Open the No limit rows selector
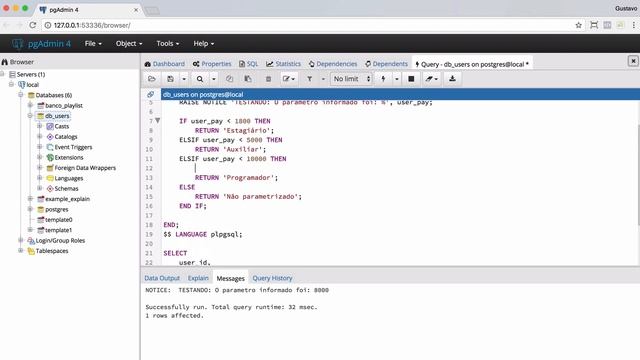 tap(351, 79)
